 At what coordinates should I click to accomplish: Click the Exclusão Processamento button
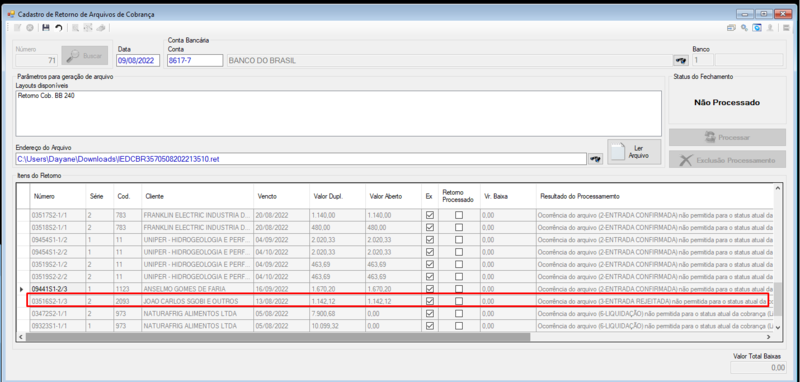tap(727, 160)
